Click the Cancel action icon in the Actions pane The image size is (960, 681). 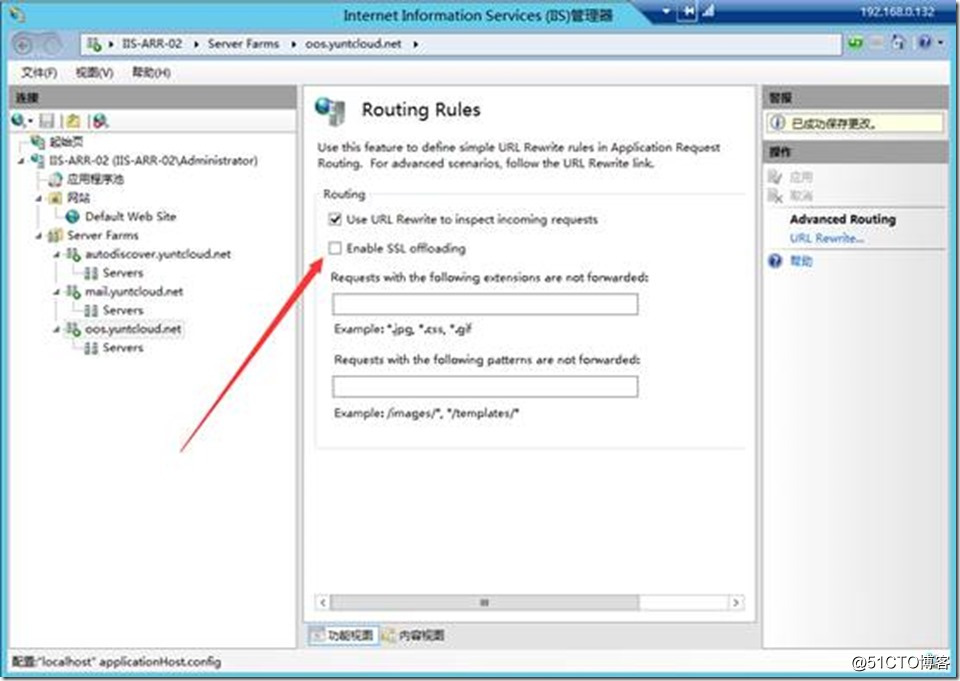coord(775,195)
